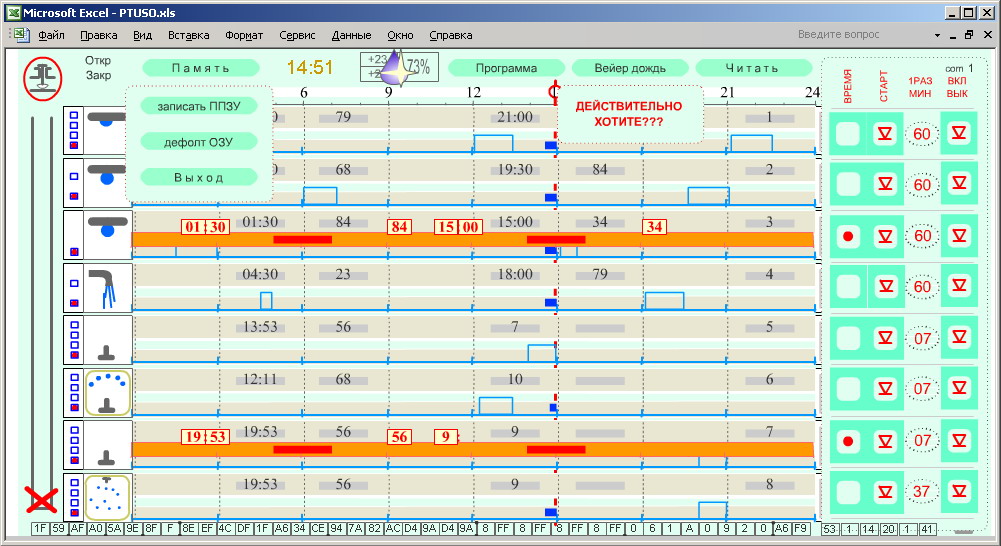Click the 'записать ППЗУ' button
1001x546 pixels.
point(199,106)
